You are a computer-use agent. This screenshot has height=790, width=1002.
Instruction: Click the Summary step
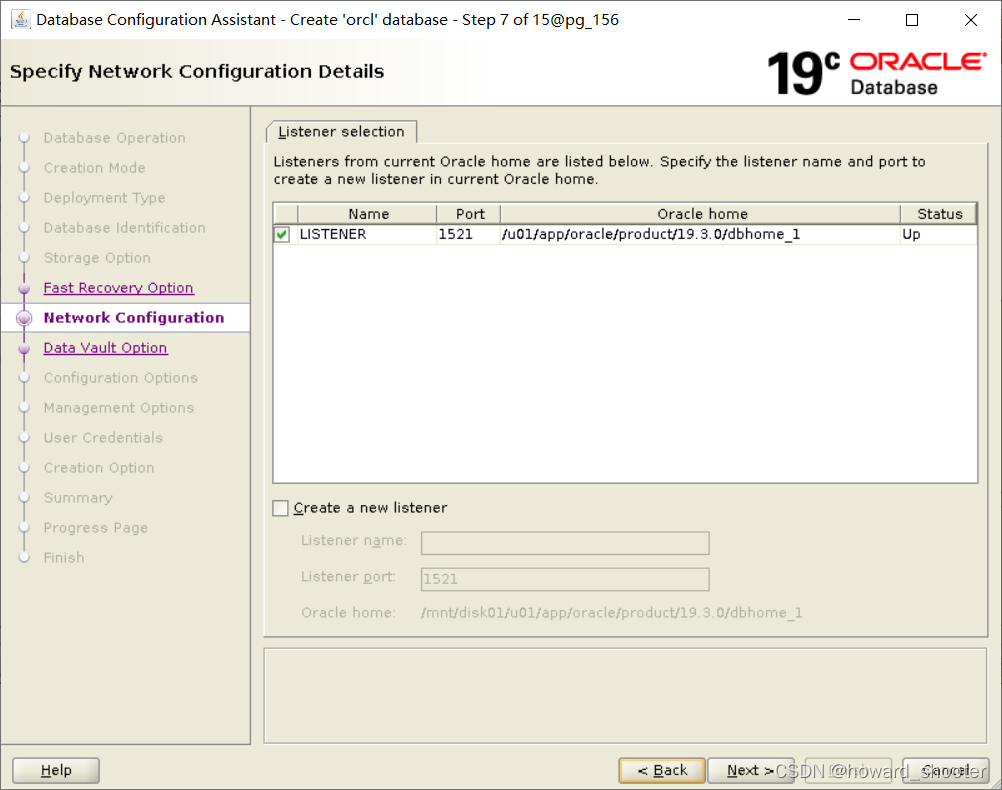(x=78, y=498)
